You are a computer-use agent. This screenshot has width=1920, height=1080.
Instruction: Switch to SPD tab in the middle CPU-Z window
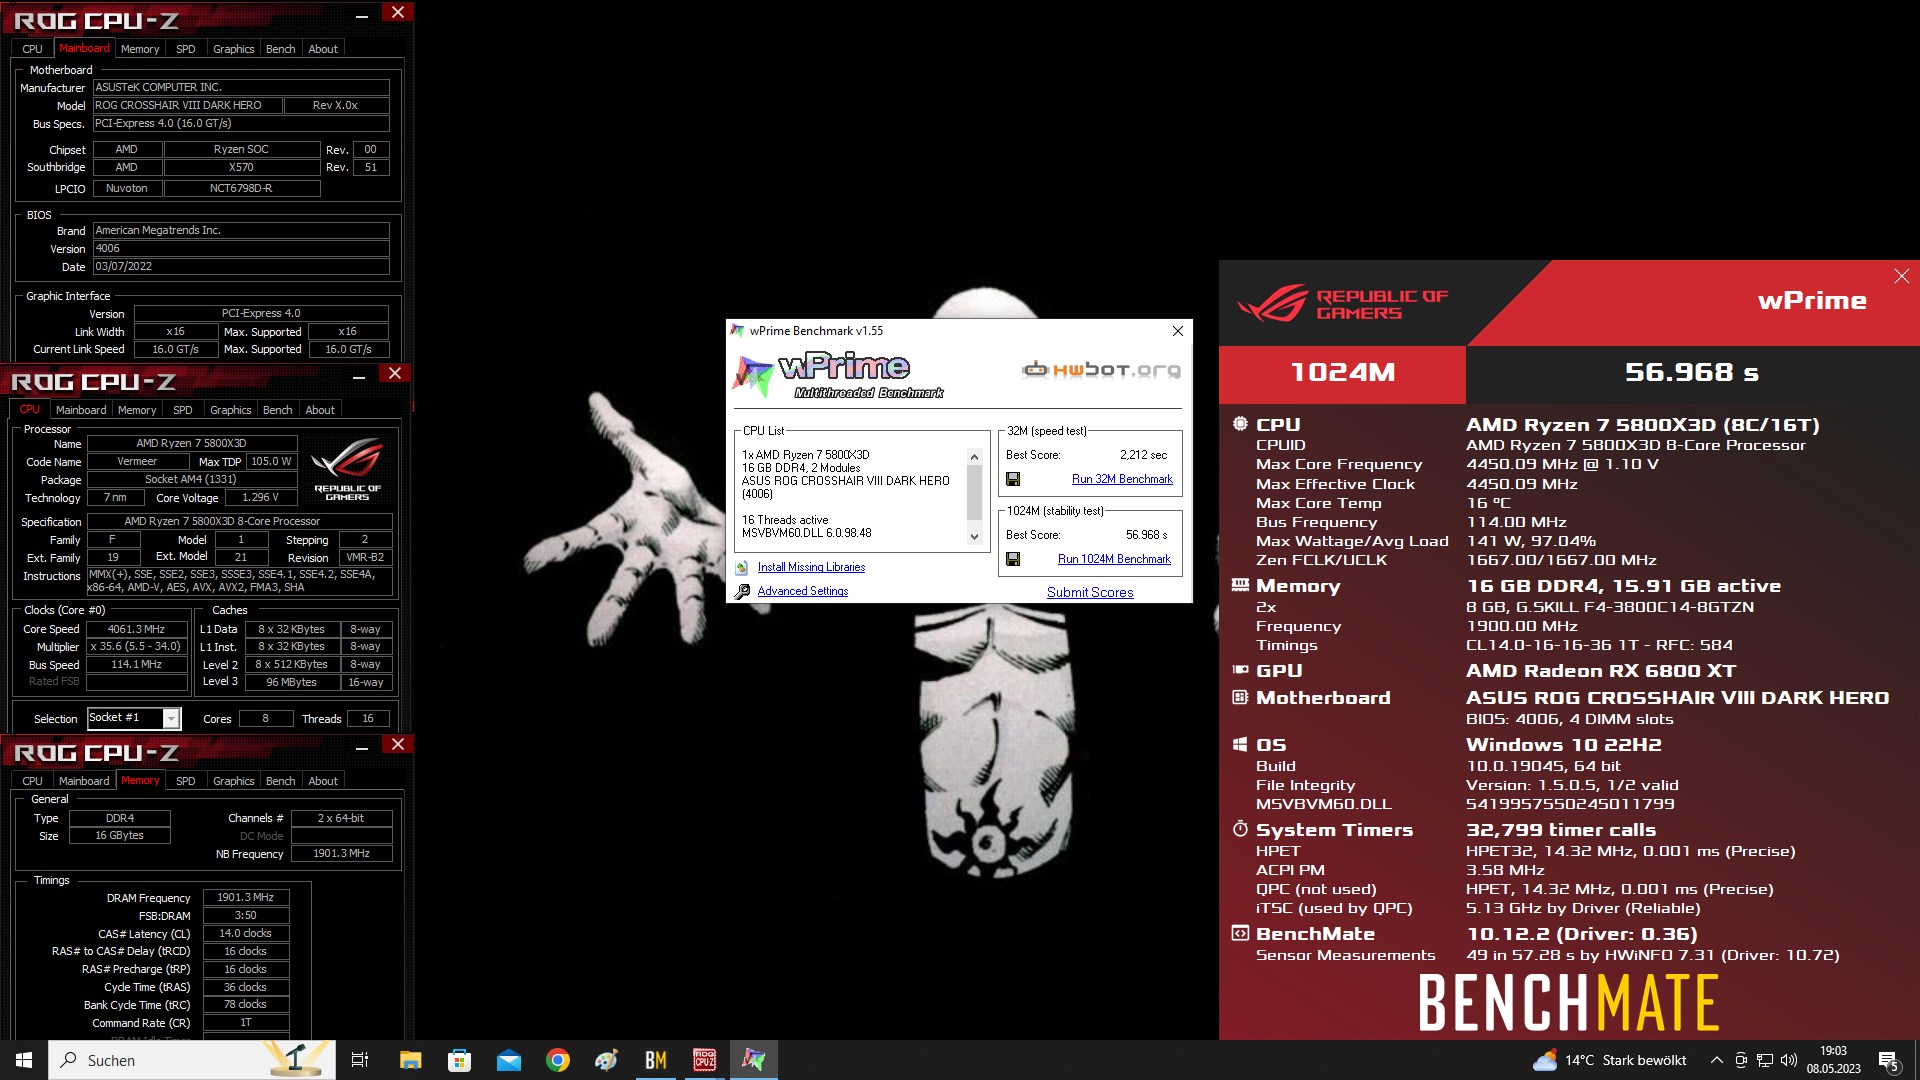[x=183, y=410]
